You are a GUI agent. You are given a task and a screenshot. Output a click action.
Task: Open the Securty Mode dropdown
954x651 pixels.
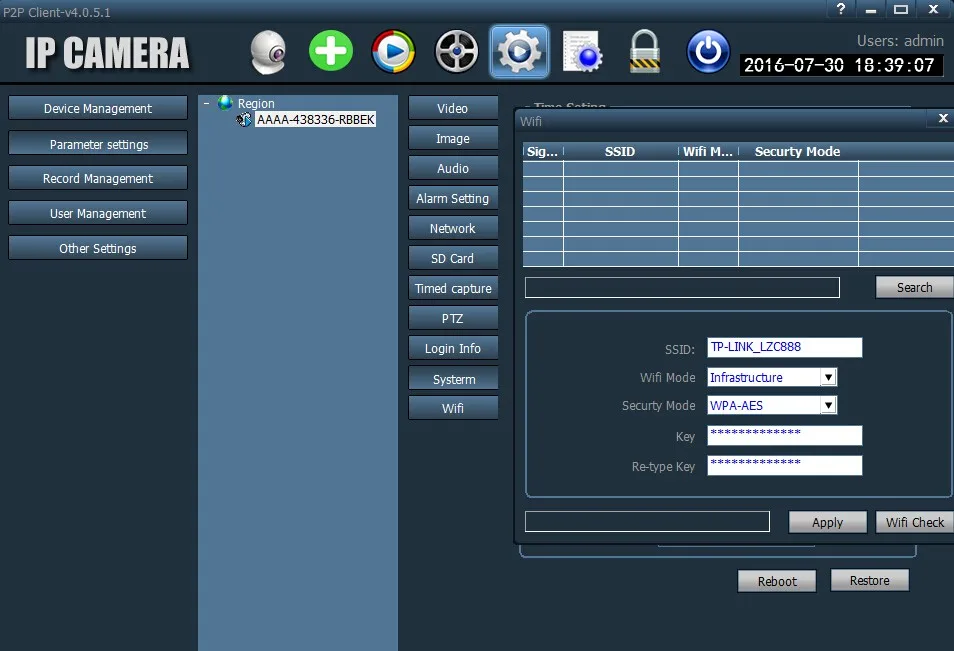click(828, 405)
